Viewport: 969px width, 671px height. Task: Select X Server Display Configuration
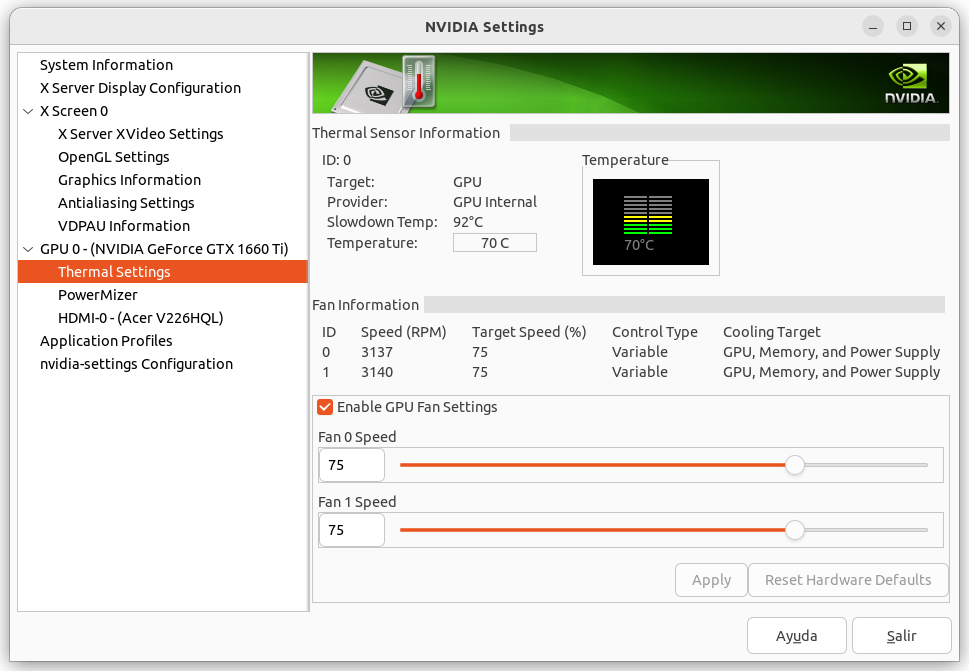coord(140,88)
